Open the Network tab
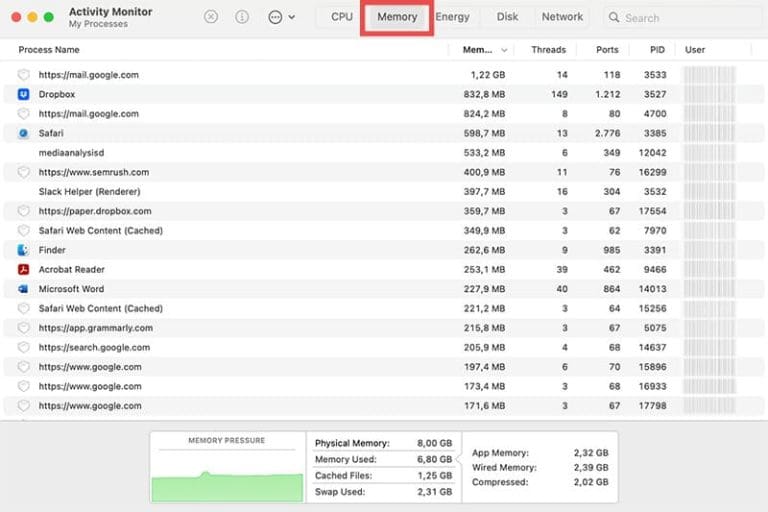The image size is (768, 512). point(562,17)
